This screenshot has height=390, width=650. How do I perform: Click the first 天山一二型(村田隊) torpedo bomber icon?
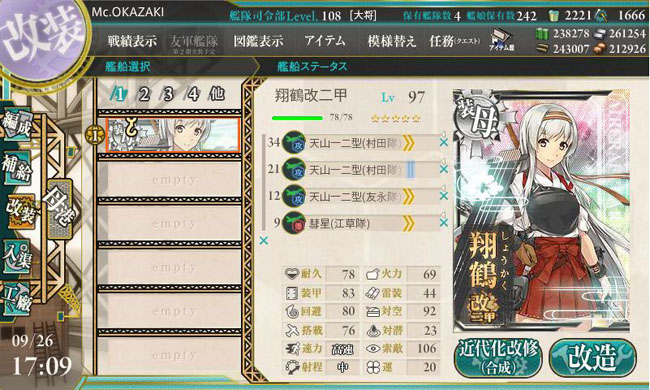(x=294, y=143)
